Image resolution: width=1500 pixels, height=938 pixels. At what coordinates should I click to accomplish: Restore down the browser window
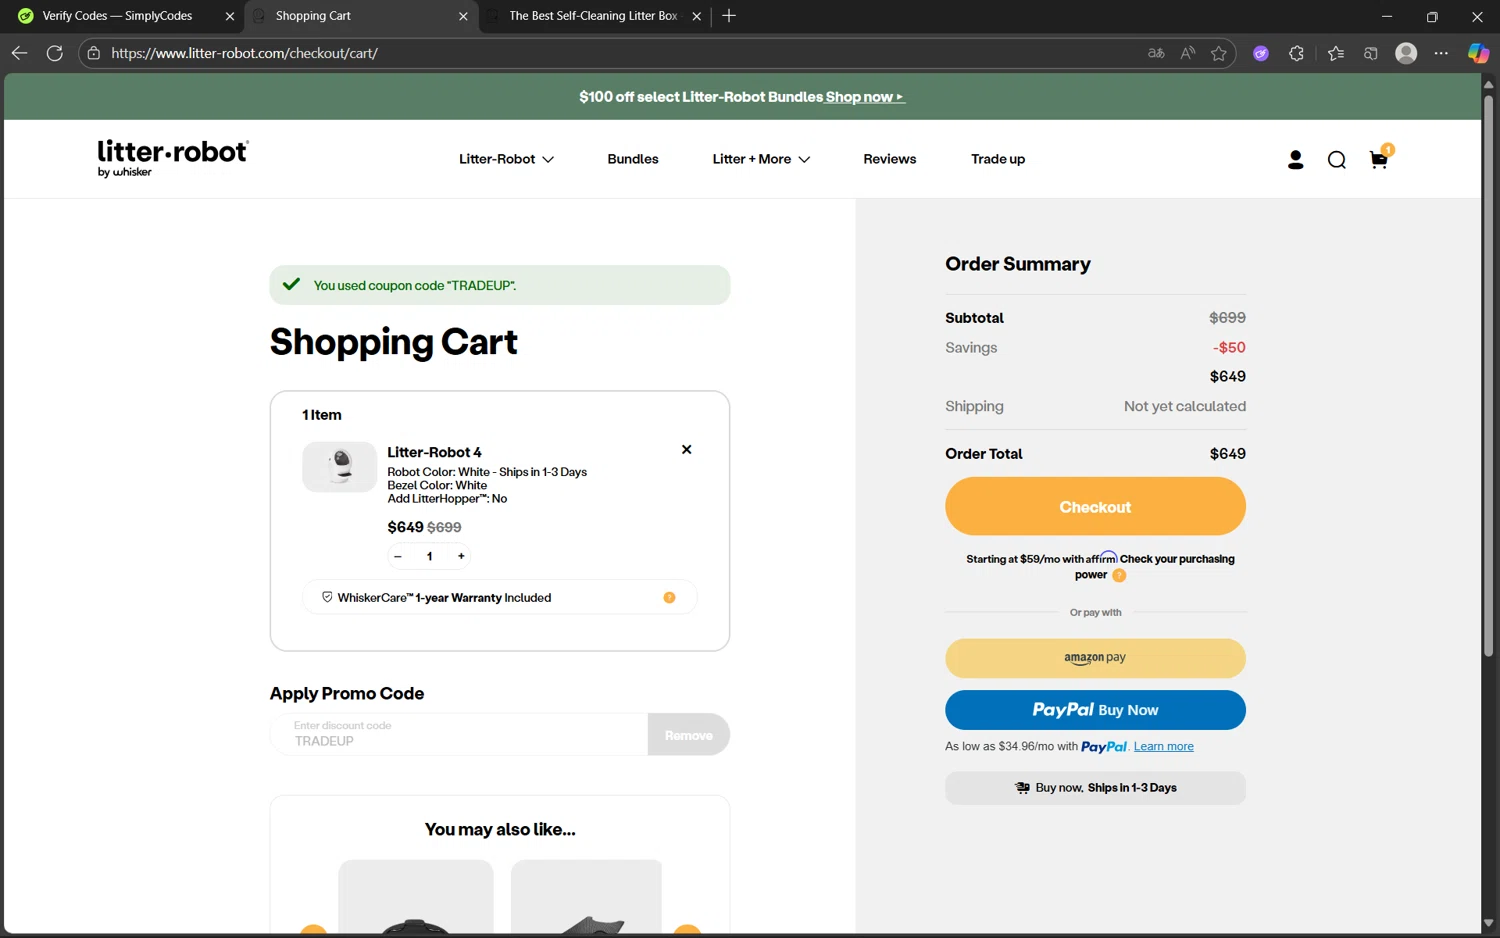pos(1432,16)
